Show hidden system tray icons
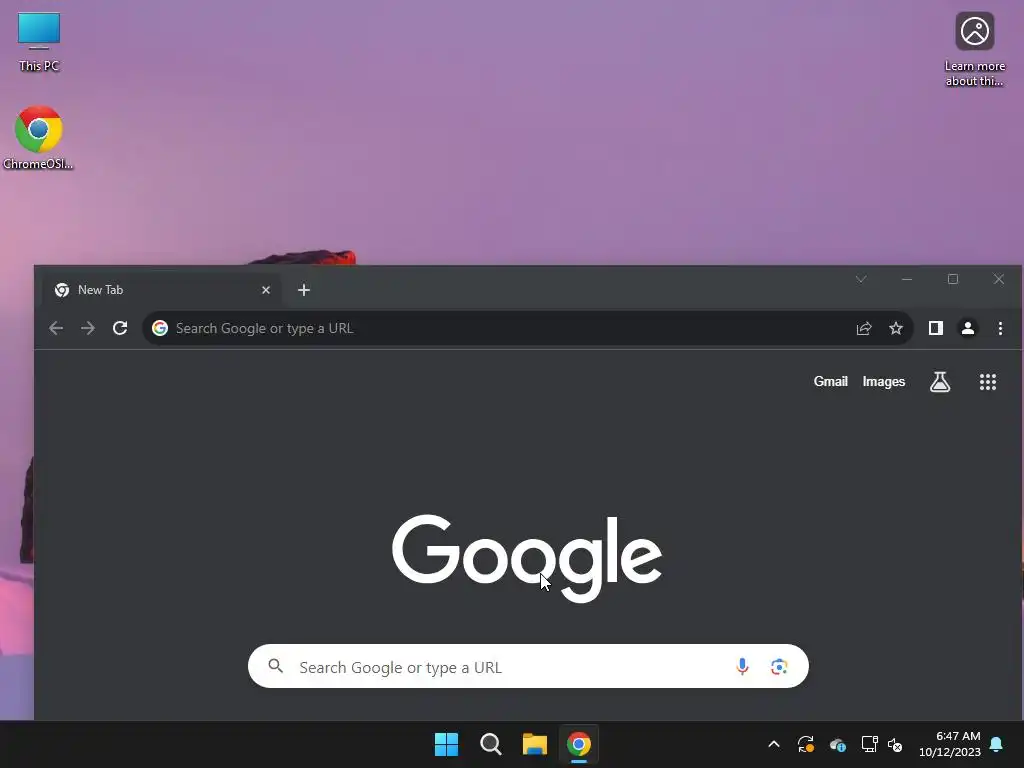1024x768 pixels. pos(774,744)
